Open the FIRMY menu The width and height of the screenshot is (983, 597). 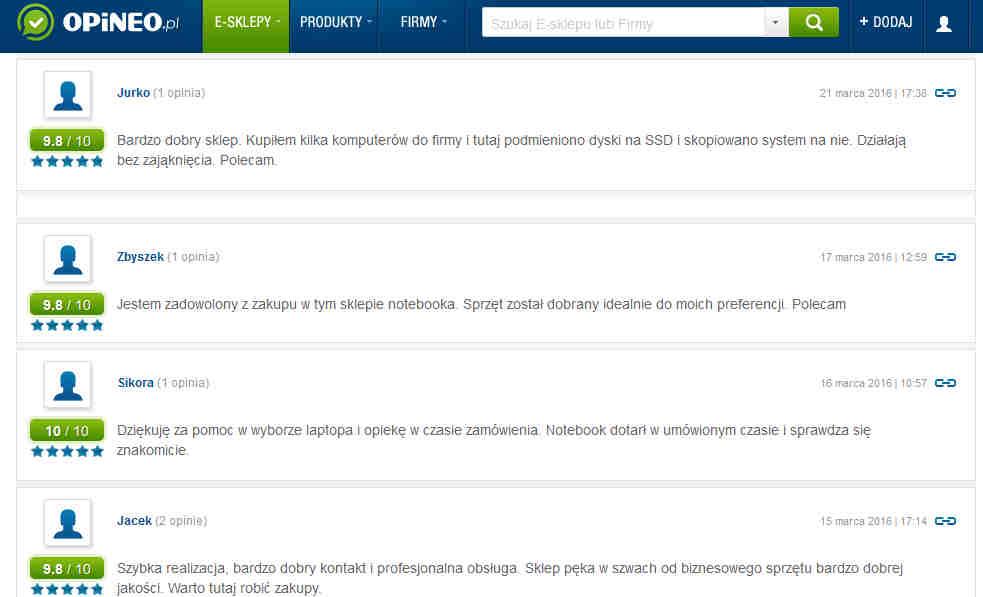423,26
